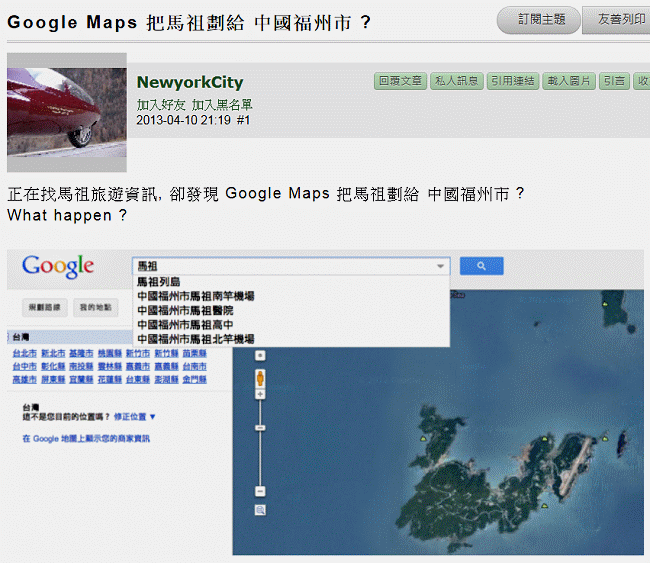Image resolution: width=650 pixels, height=563 pixels.
Task: Click the 回覆文章 button
Action: point(400,81)
